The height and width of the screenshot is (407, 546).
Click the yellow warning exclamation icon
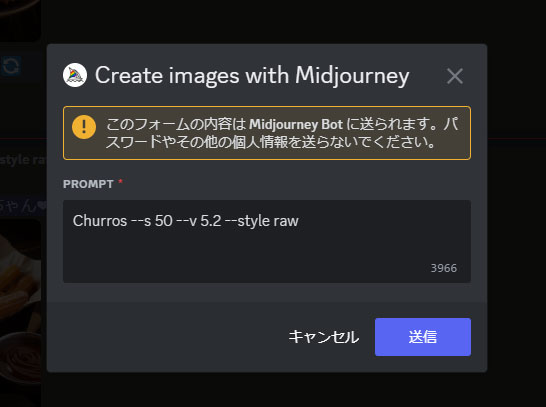pos(84,127)
